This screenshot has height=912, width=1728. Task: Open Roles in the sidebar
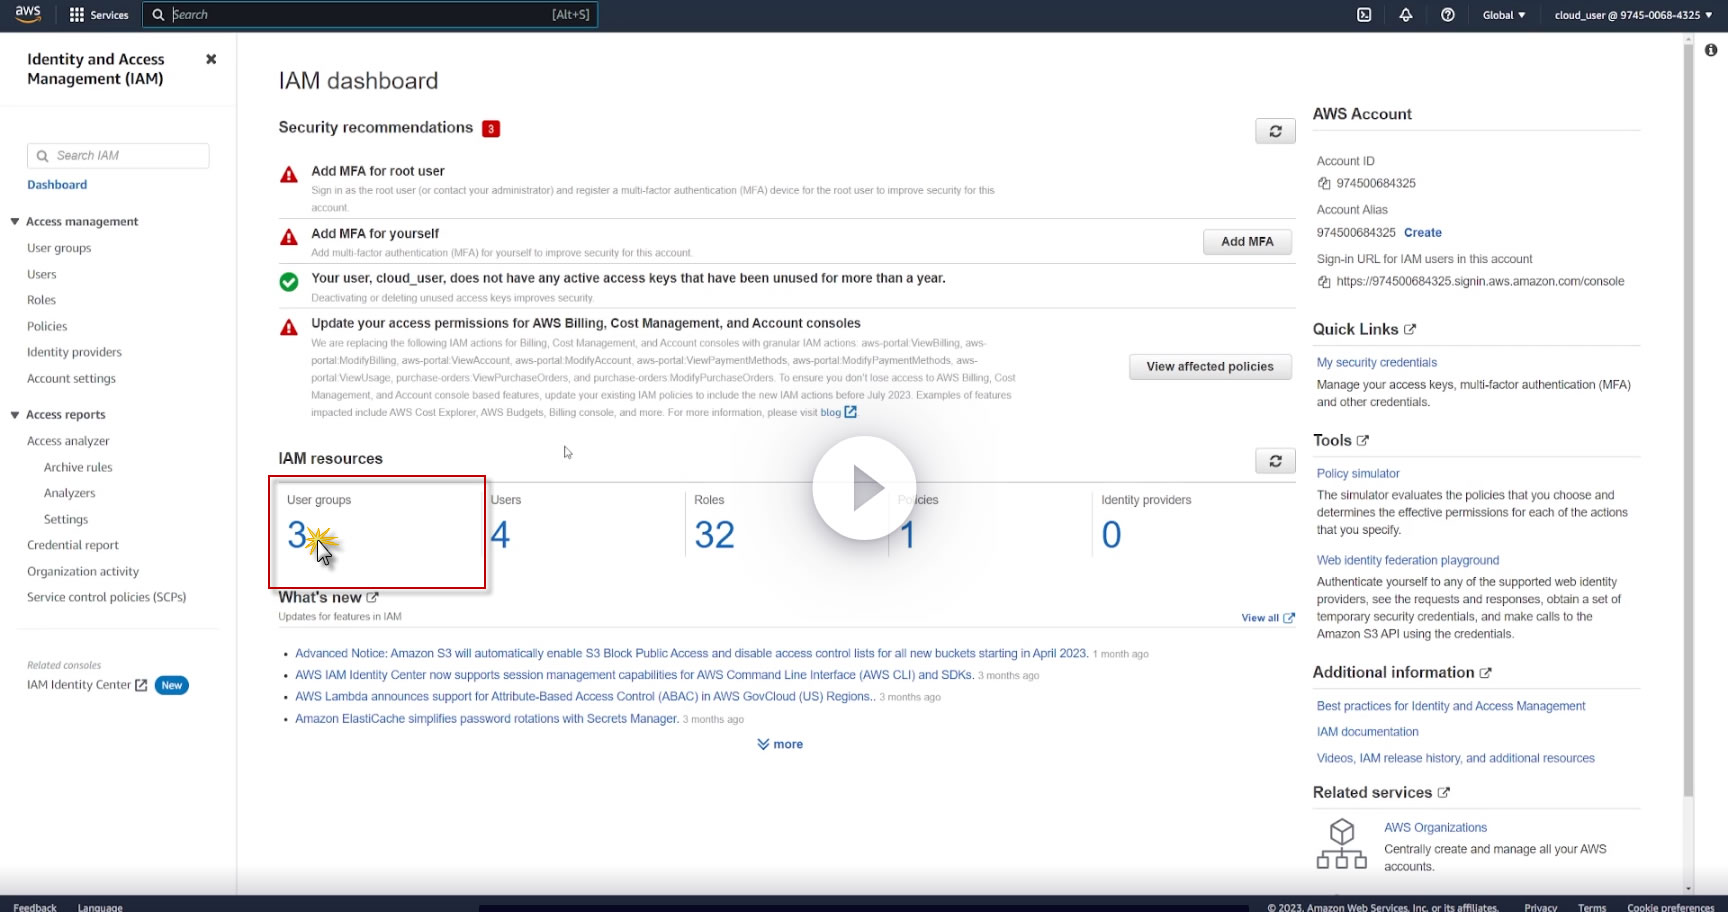(x=41, y=300)
